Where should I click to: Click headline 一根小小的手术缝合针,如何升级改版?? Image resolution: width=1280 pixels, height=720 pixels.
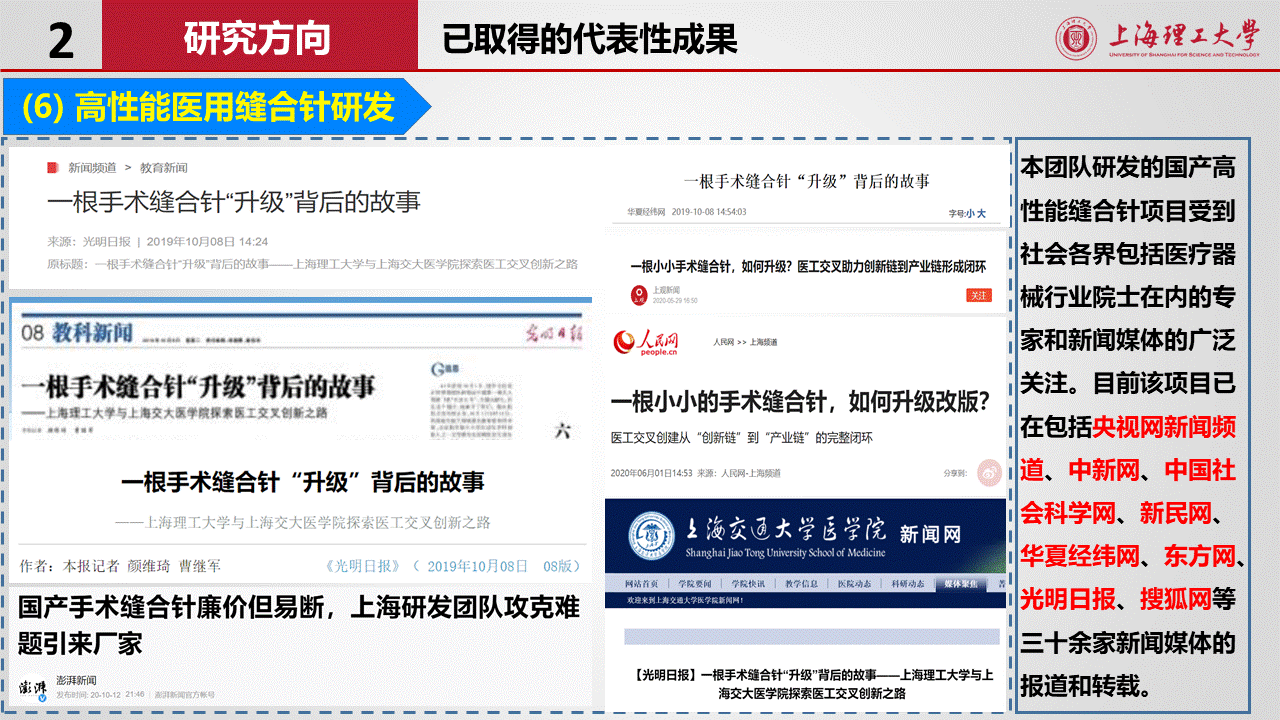point(800,402)
